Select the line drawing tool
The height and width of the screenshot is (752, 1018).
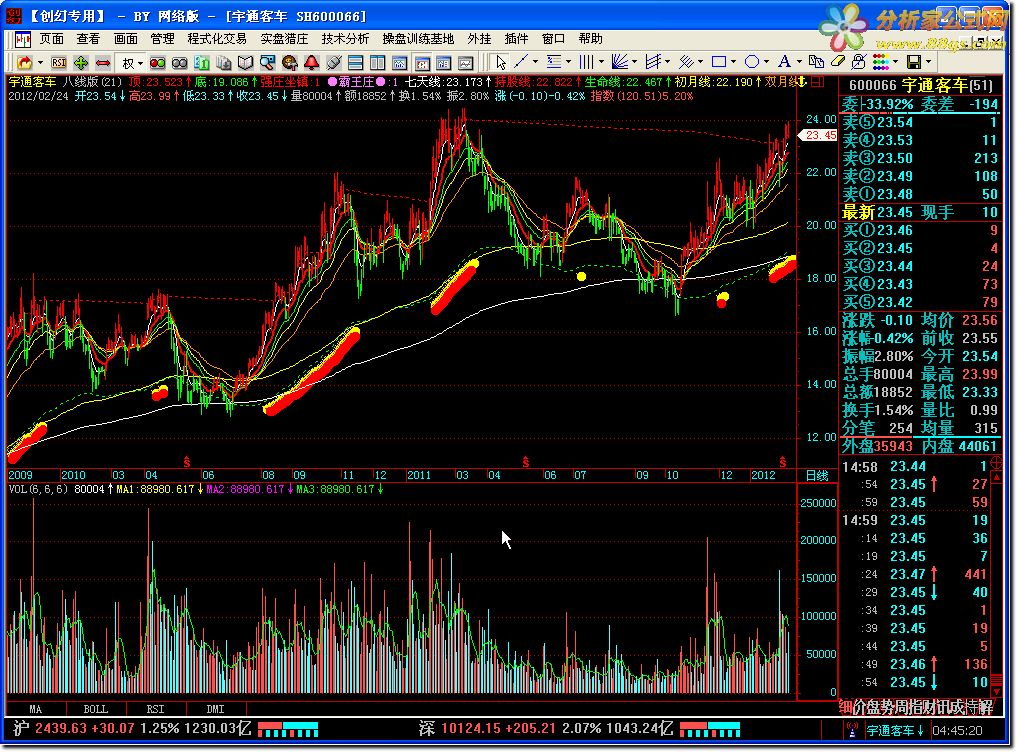pos(521,62)
